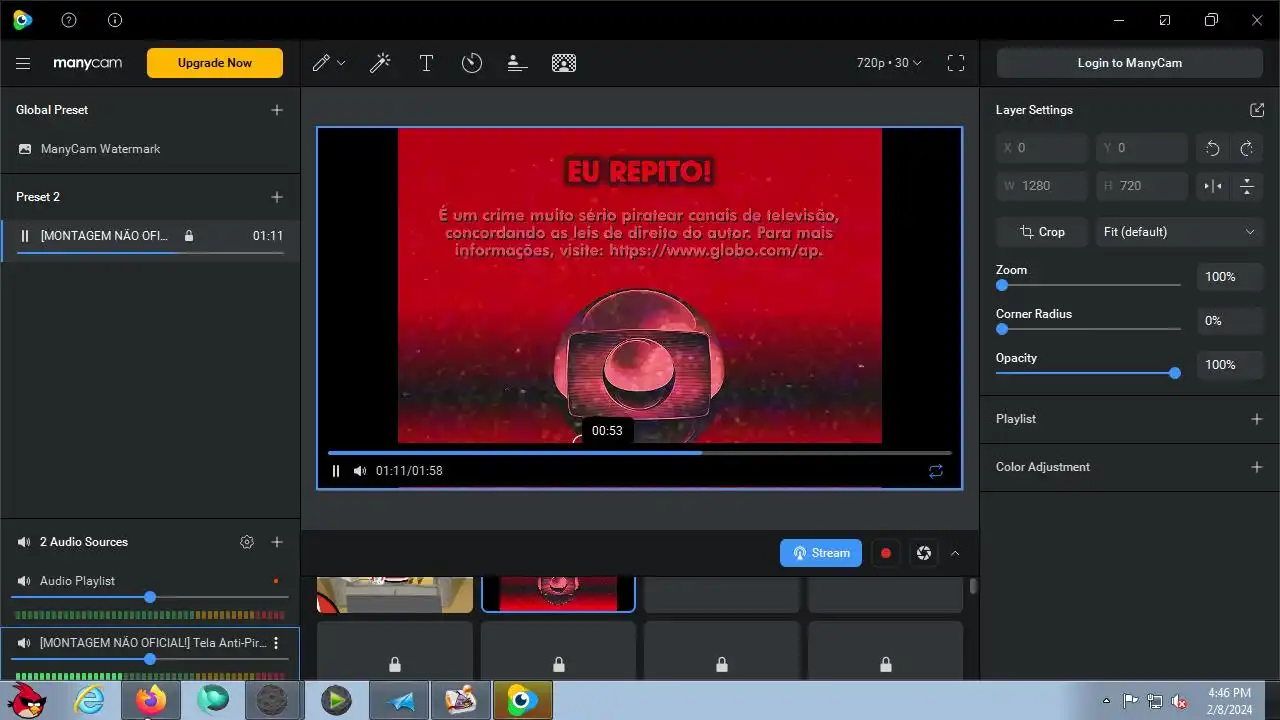Click the width W input field
The image size is (1280, 720).
pos(1042,186)
